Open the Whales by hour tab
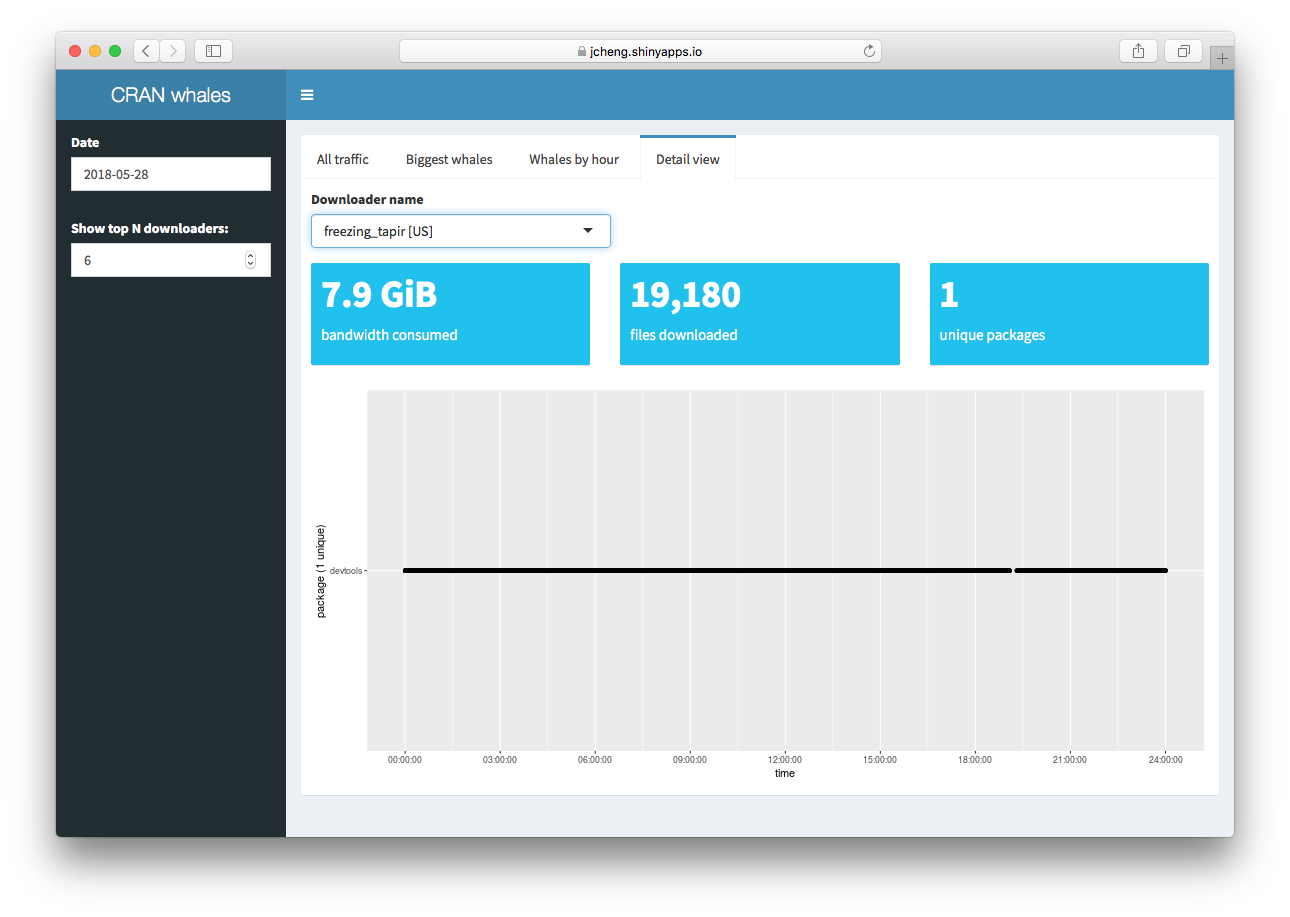Screen dimensions: 1290x917 click(x=573, y=158)
